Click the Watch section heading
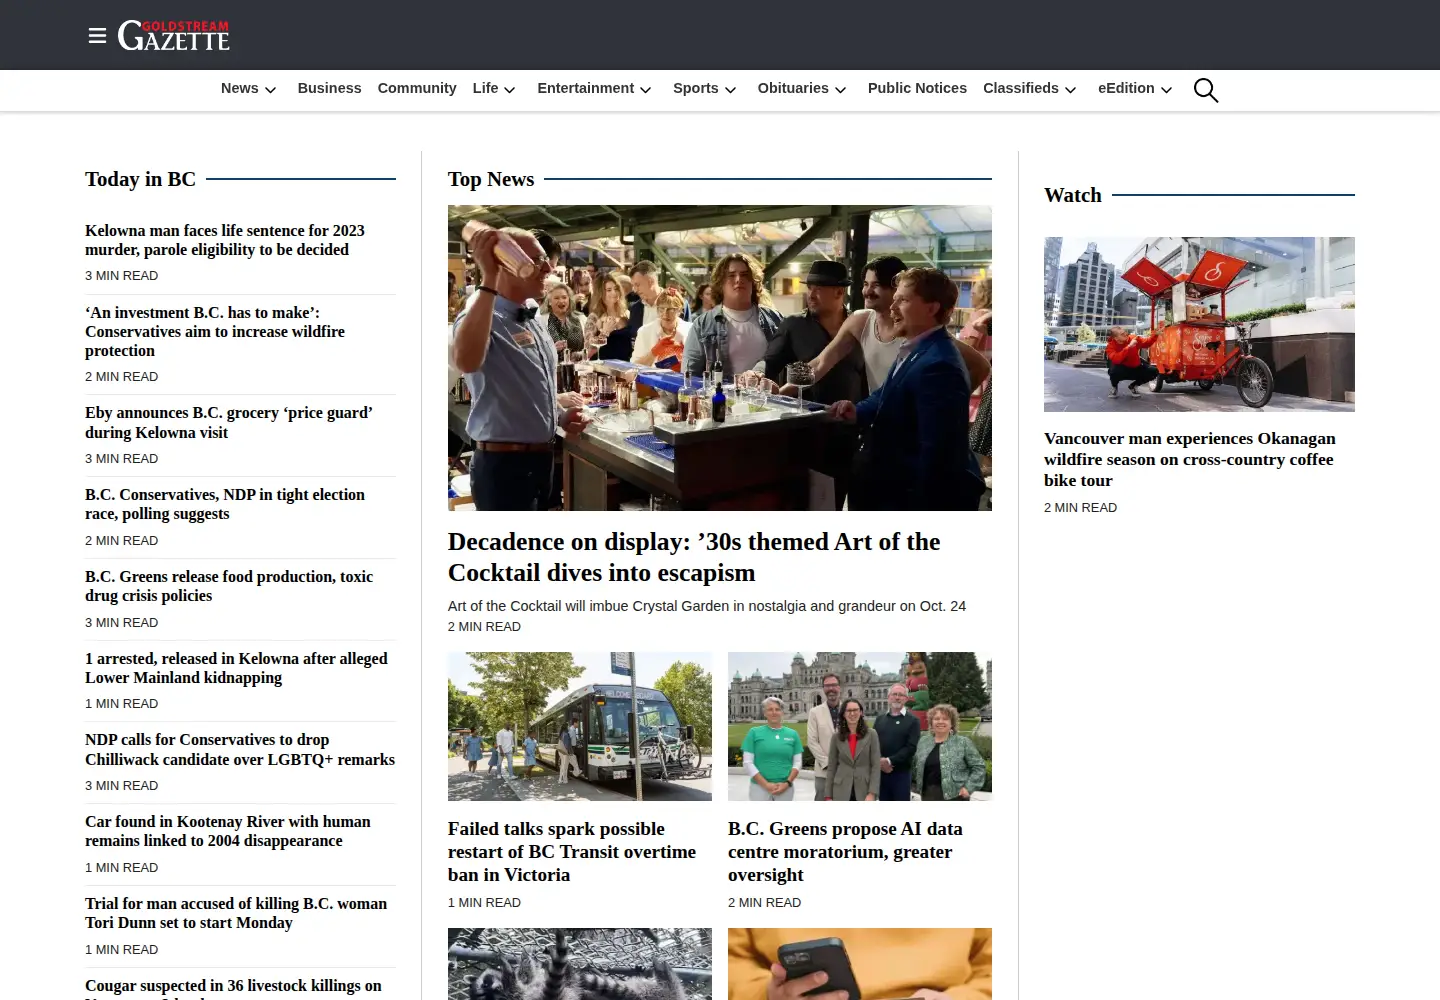Screen dimensions: 1440x1000 point(1073,195)
